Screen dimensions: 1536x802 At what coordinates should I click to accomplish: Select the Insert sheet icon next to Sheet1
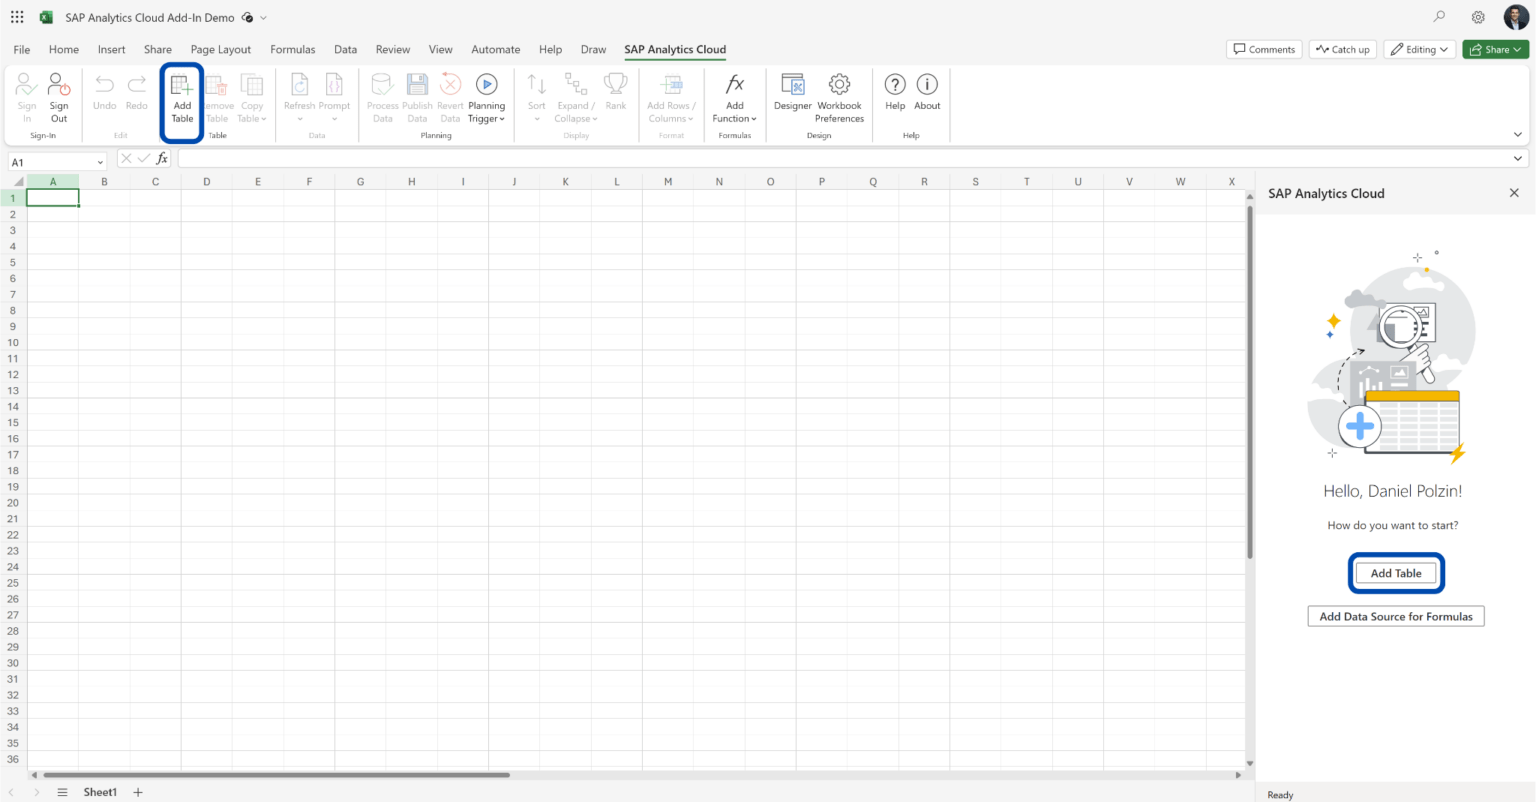tap(137, 792)
